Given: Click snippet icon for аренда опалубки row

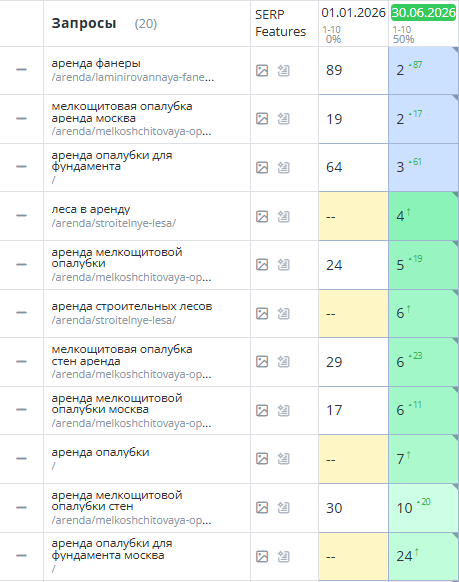Looking at the screenshot, I should click(x=283, y=459).
